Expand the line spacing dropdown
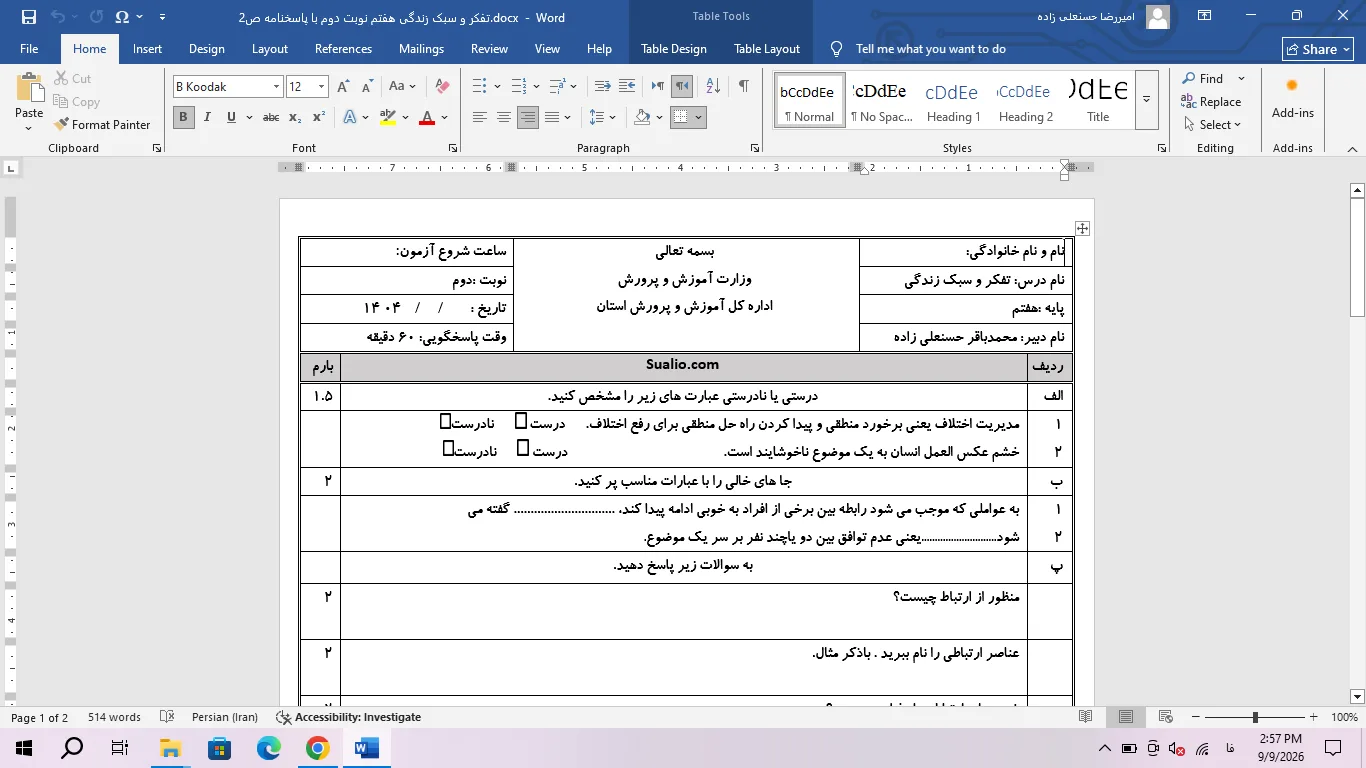 tap(612, 117)
